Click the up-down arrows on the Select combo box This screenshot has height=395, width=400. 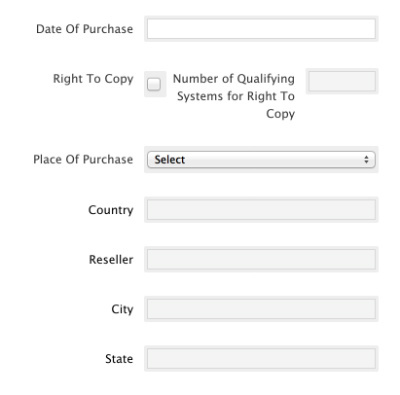[366, 160]
